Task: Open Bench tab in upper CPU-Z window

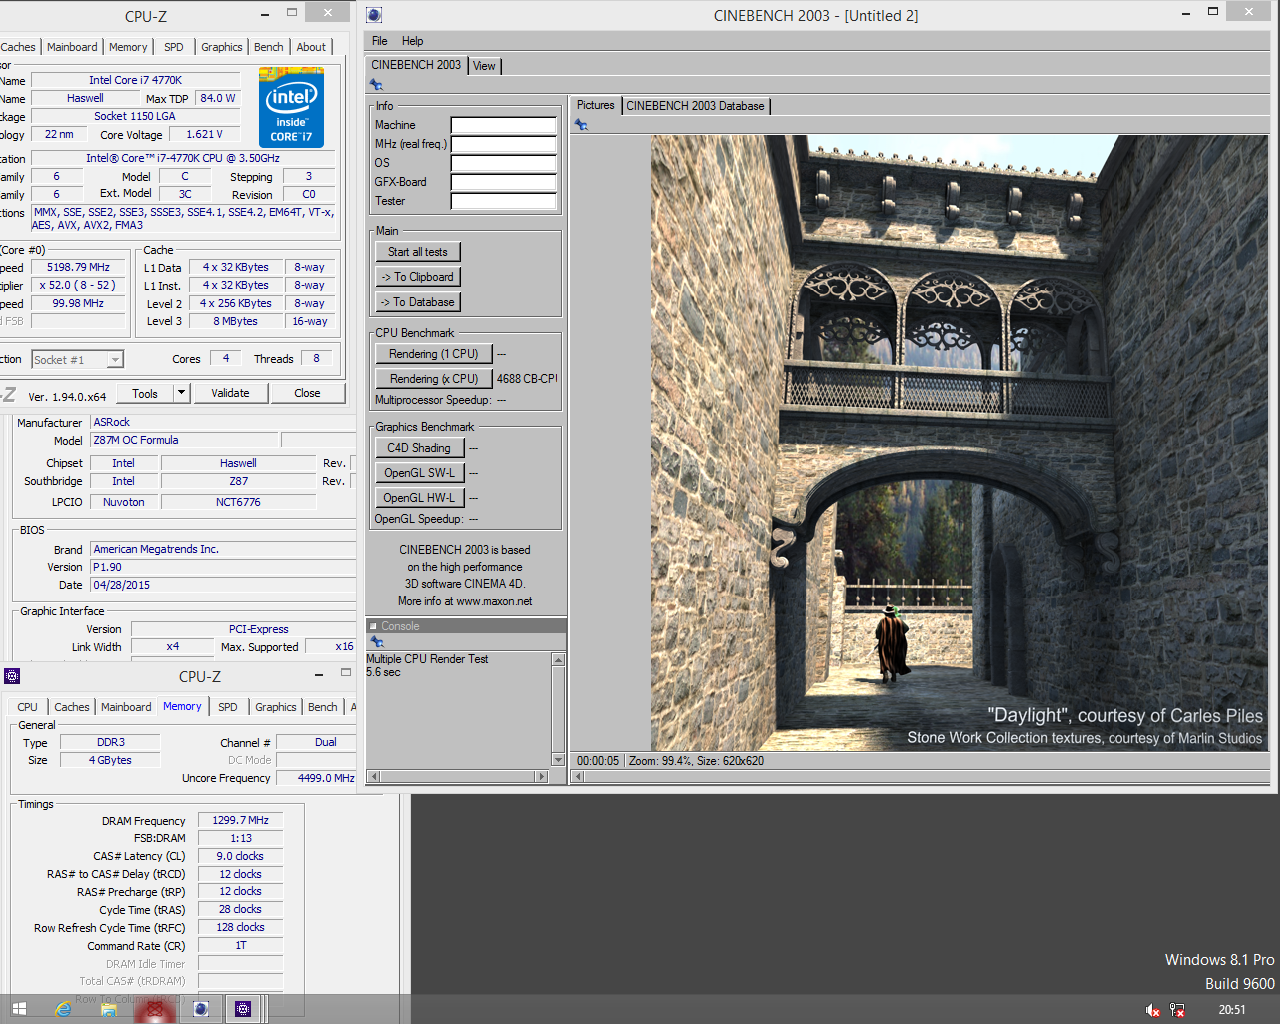Action: (268, 47)
